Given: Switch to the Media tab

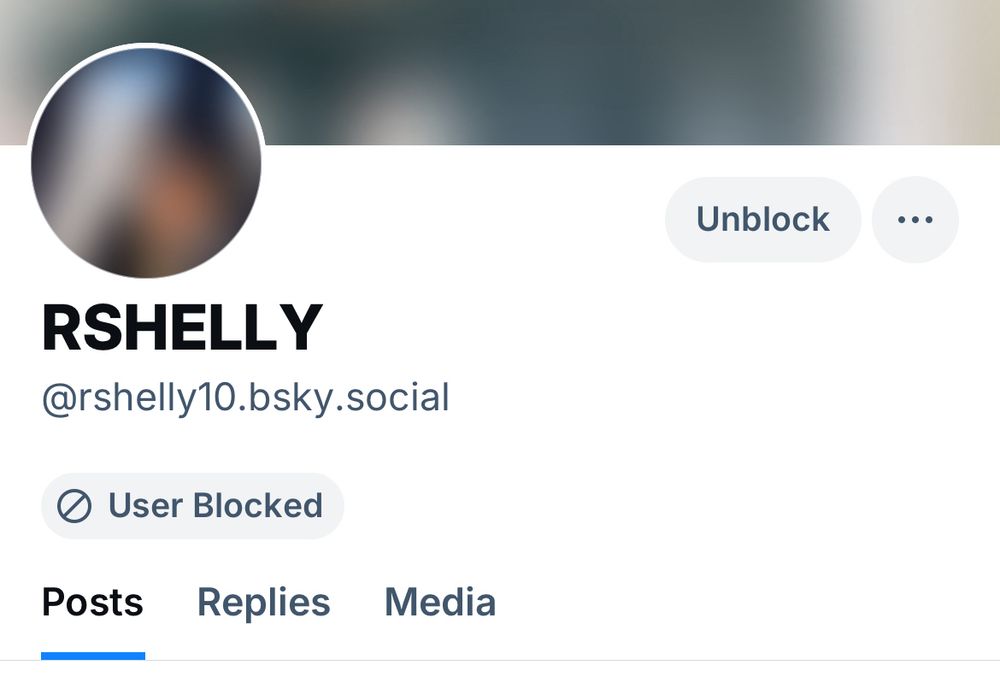Looking at the screenshot, I should [440, 602].
